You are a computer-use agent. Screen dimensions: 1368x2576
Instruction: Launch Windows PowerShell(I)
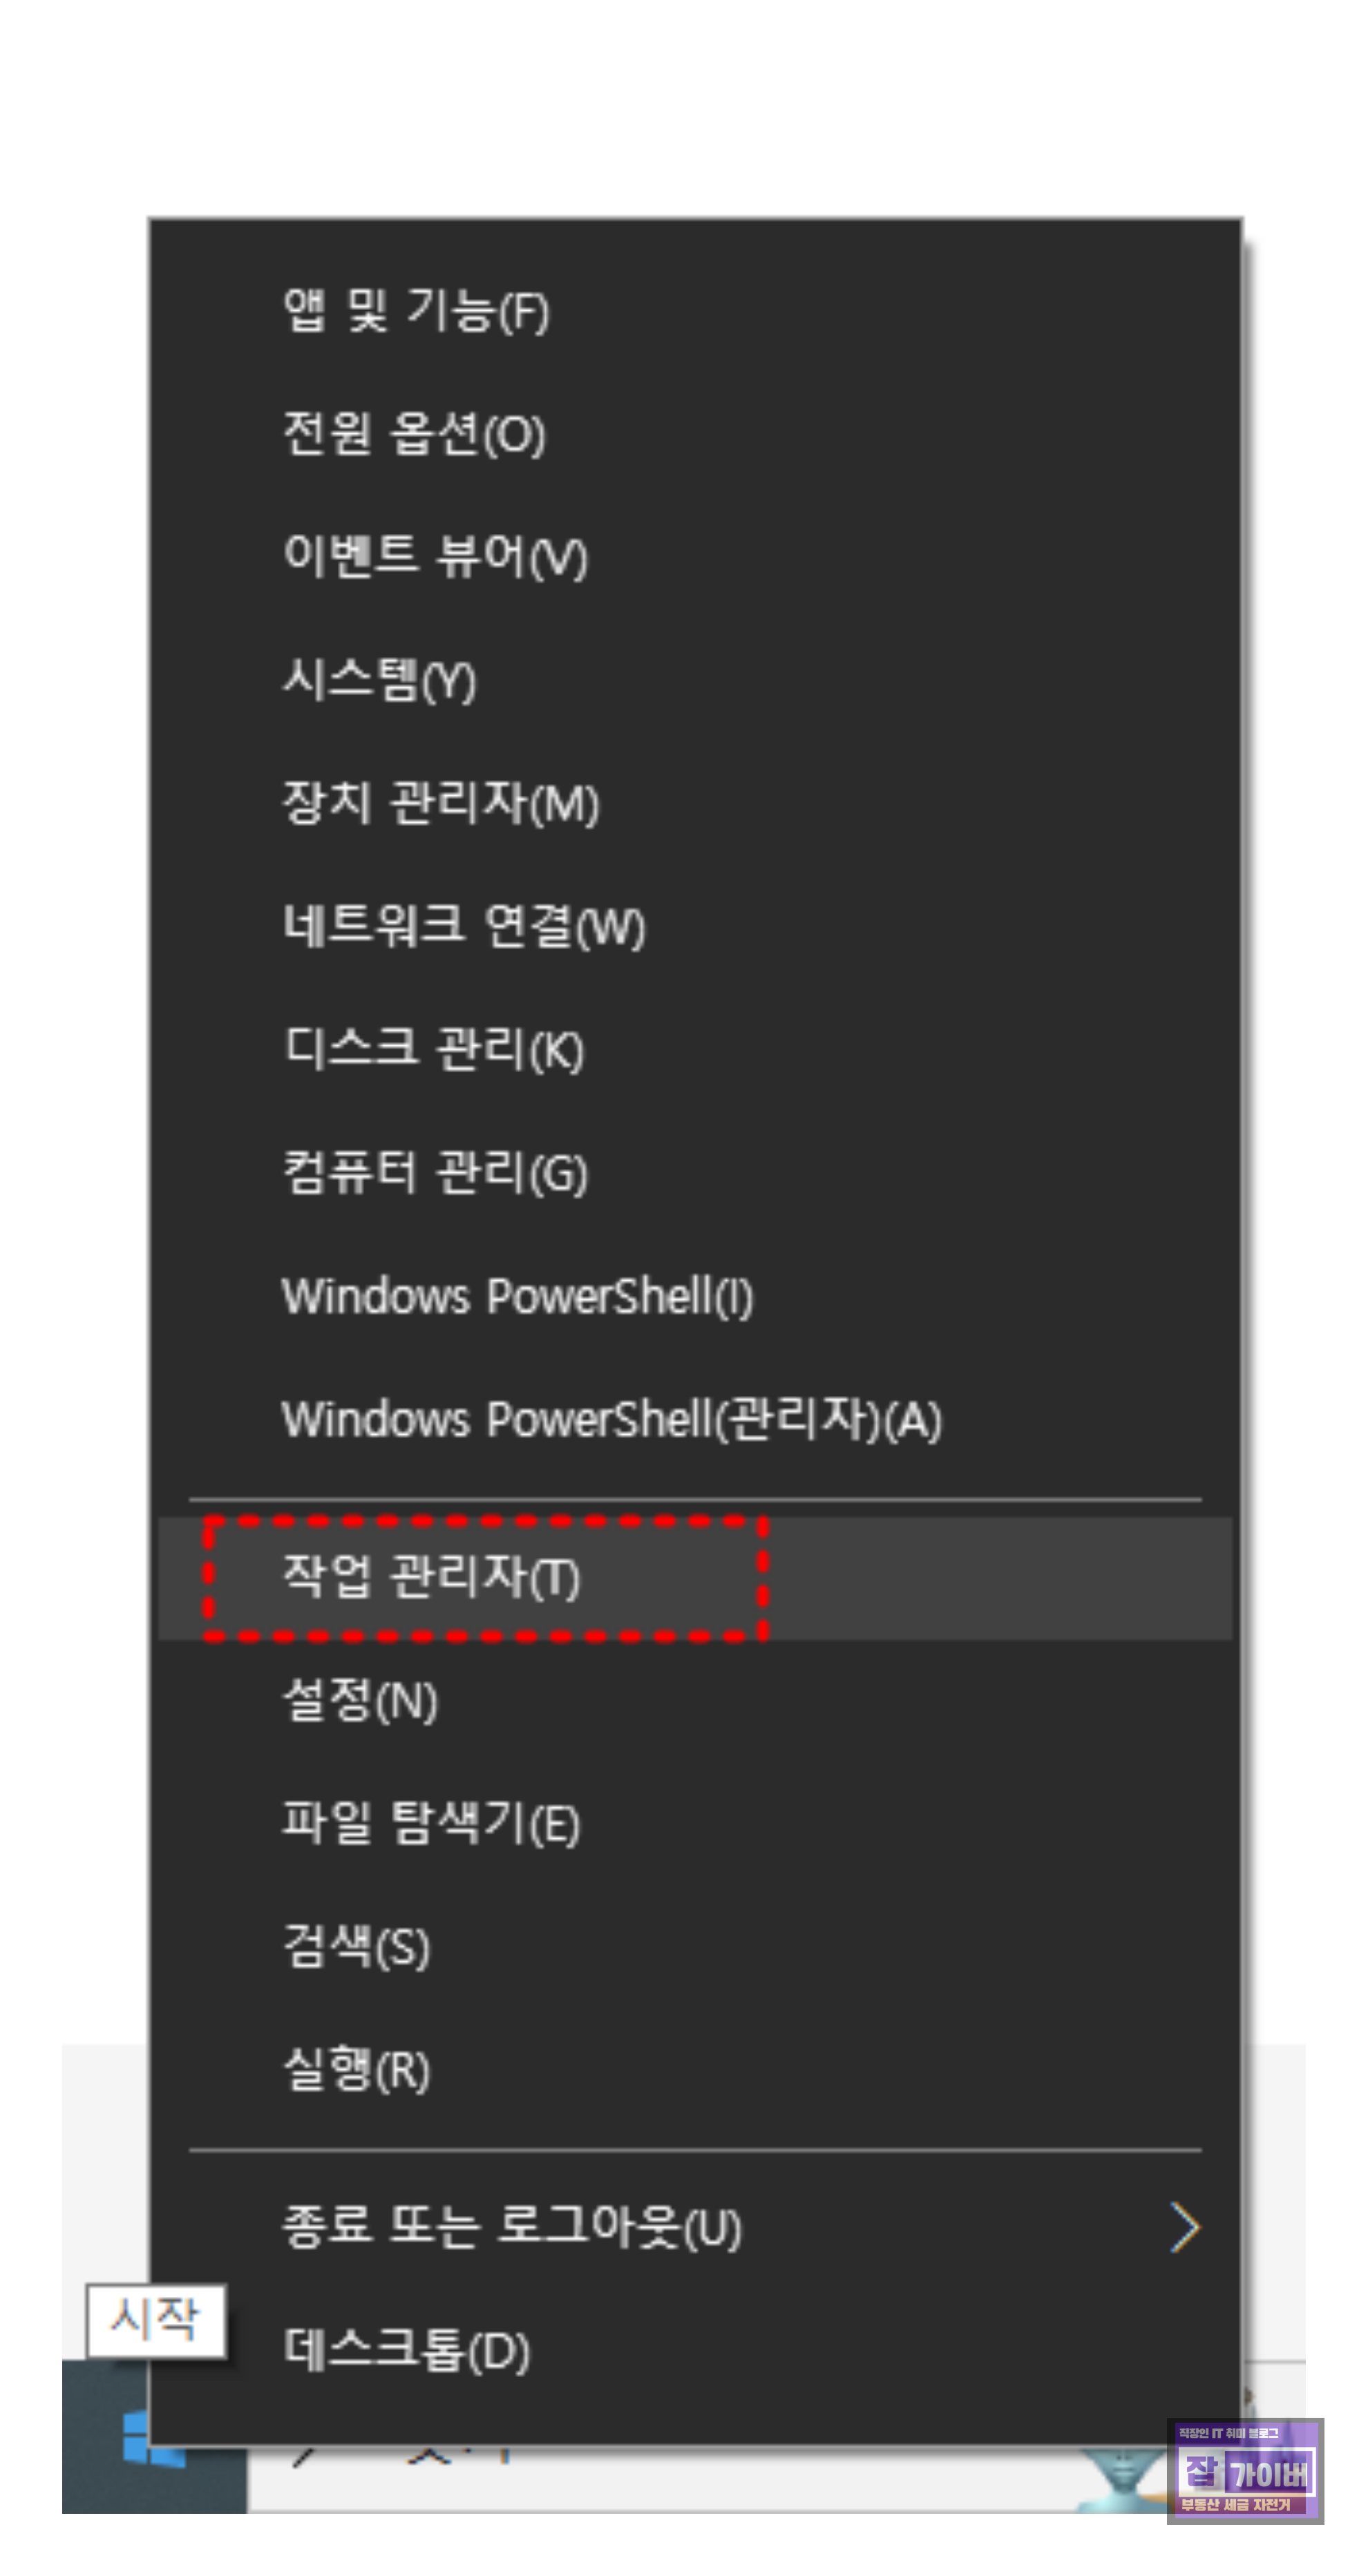pos(695,1296)
